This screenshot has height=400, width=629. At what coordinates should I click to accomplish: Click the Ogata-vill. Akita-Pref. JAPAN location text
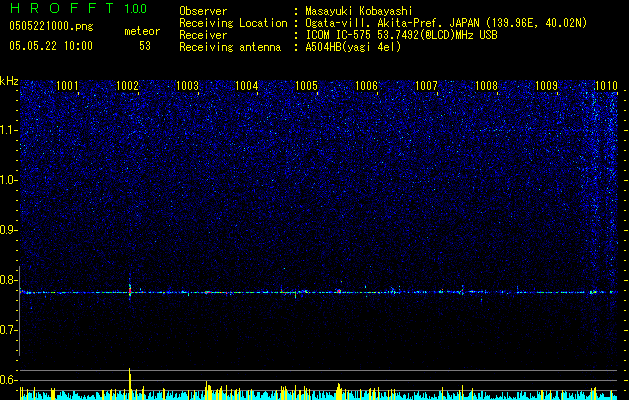point(446,23)
